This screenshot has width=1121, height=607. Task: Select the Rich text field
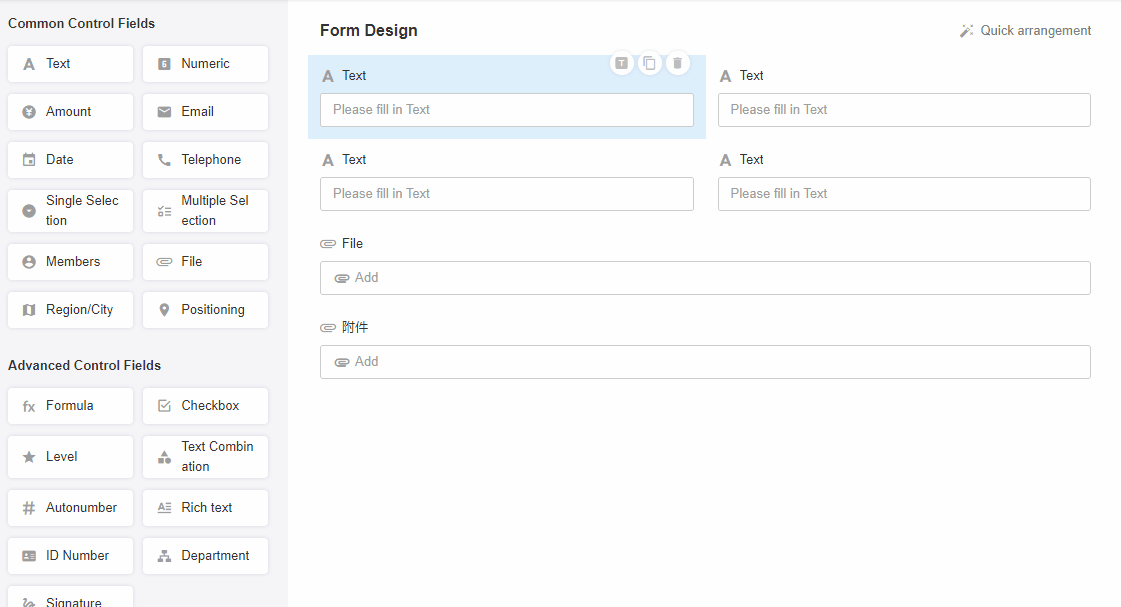pyautogui.click(x=205, y=508)
